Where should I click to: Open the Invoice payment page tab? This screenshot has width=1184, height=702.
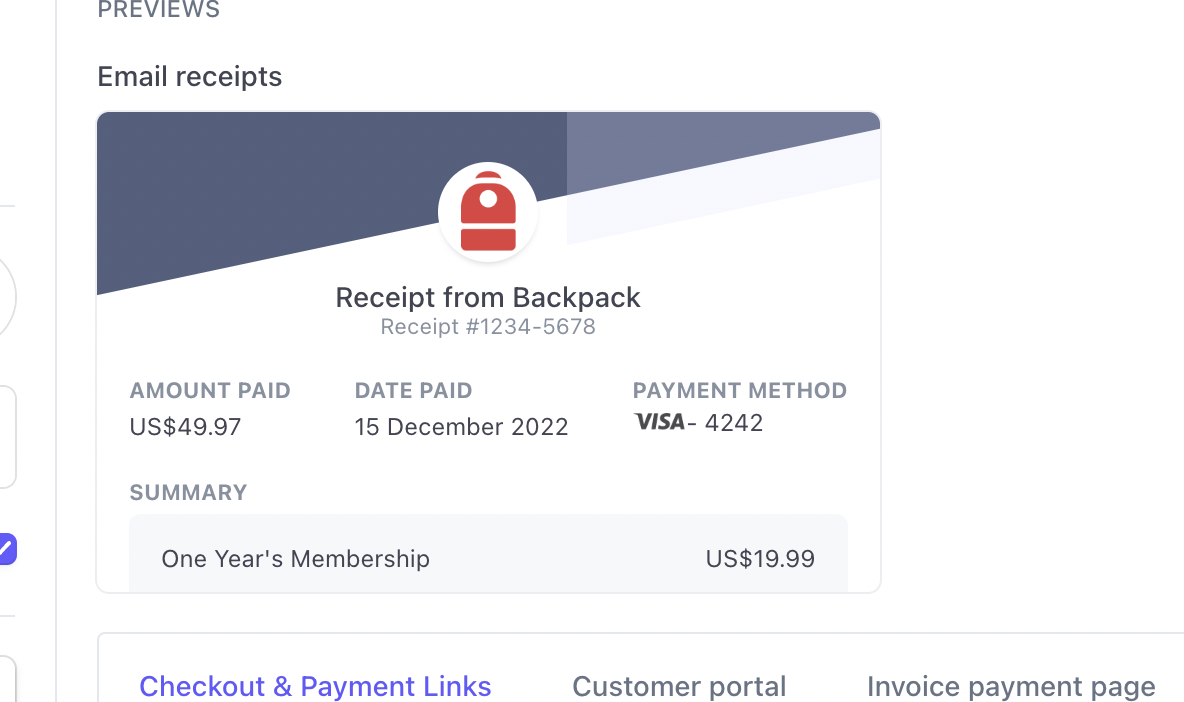tap(1010, 686)
